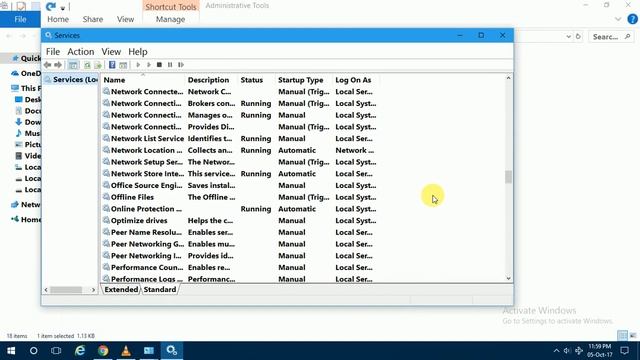Click the Explorer quick-access toolbar dropdown arrow

pyautogui.click(x=63, y=8)
